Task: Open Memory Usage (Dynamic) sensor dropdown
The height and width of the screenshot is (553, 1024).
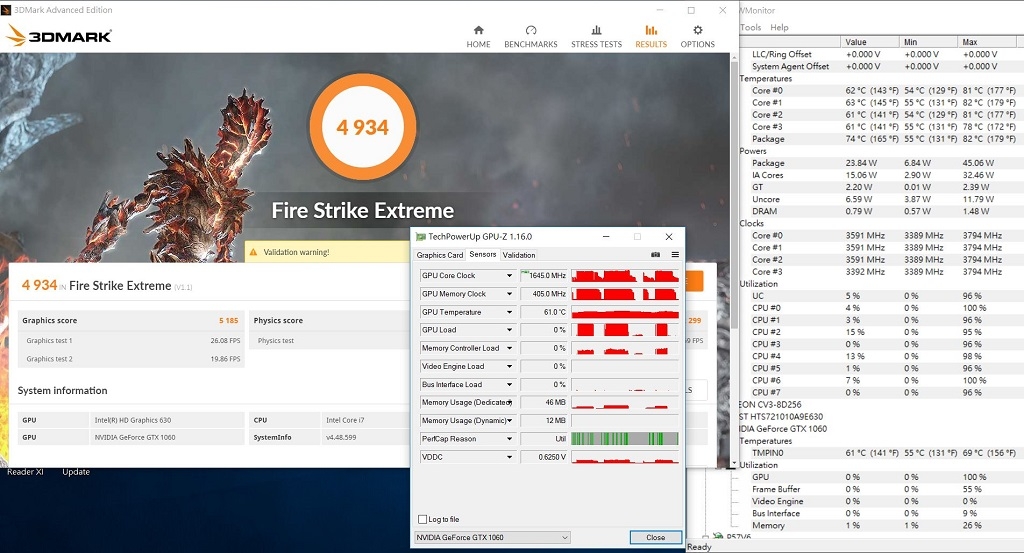Action: pos(509,420)
